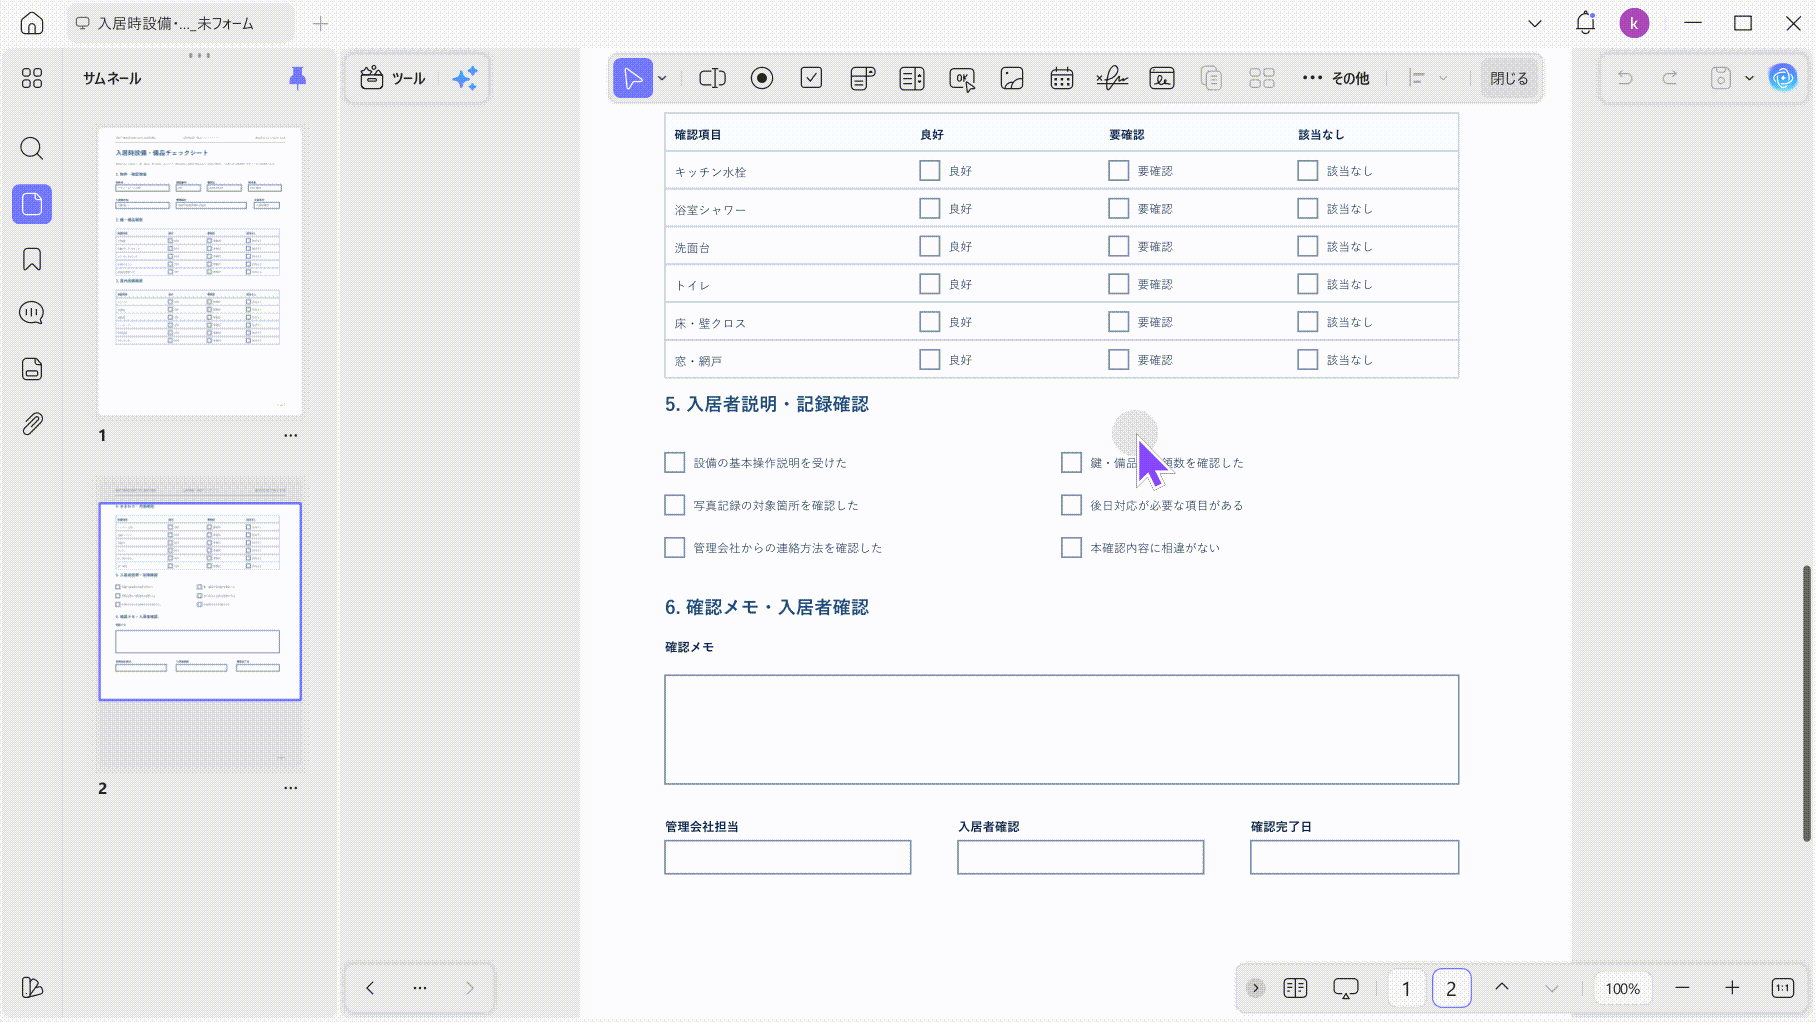This screenshot has height=1022, width=1816.
Task: Pin the thumbnail panel
Action: pyautogui.click(x=297, y=78)
